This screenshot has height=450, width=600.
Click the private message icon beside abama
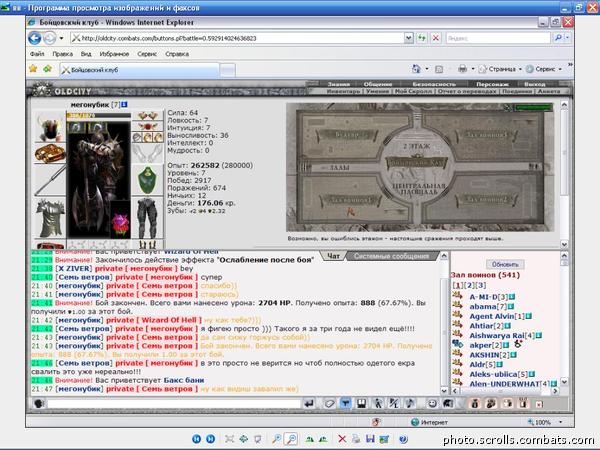tap(457, 305)
